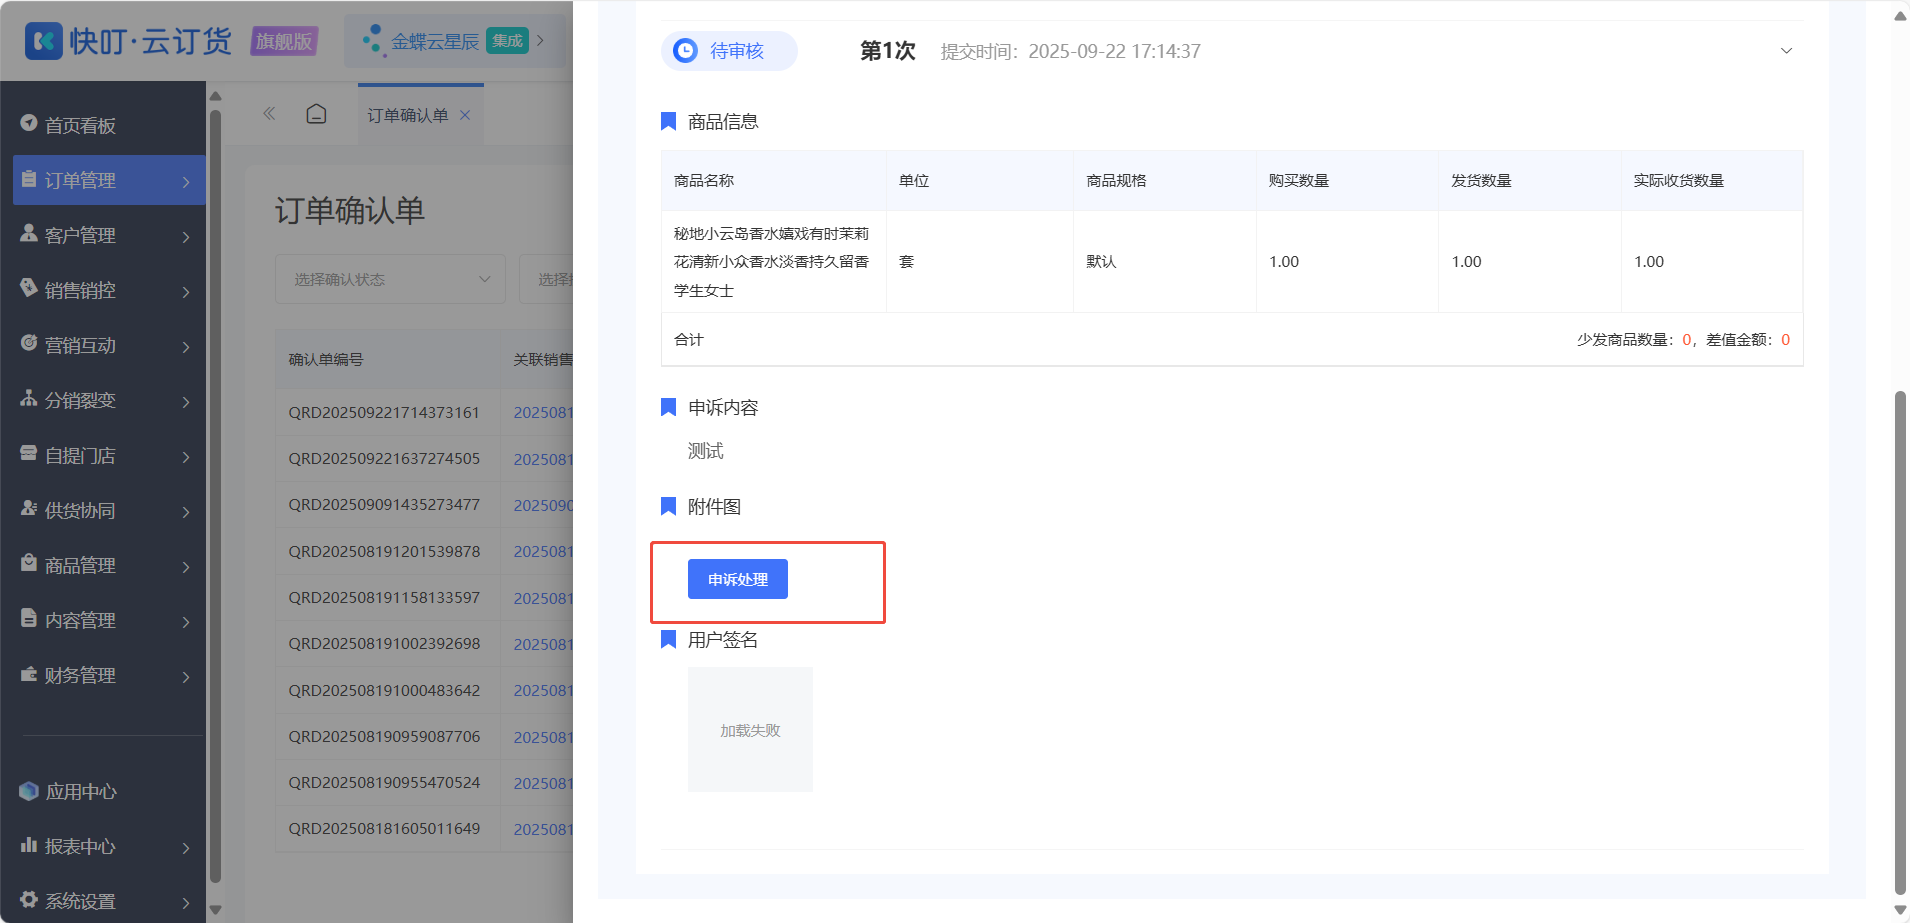Click the sidebar vertical scrollbar

pos(215,495)
